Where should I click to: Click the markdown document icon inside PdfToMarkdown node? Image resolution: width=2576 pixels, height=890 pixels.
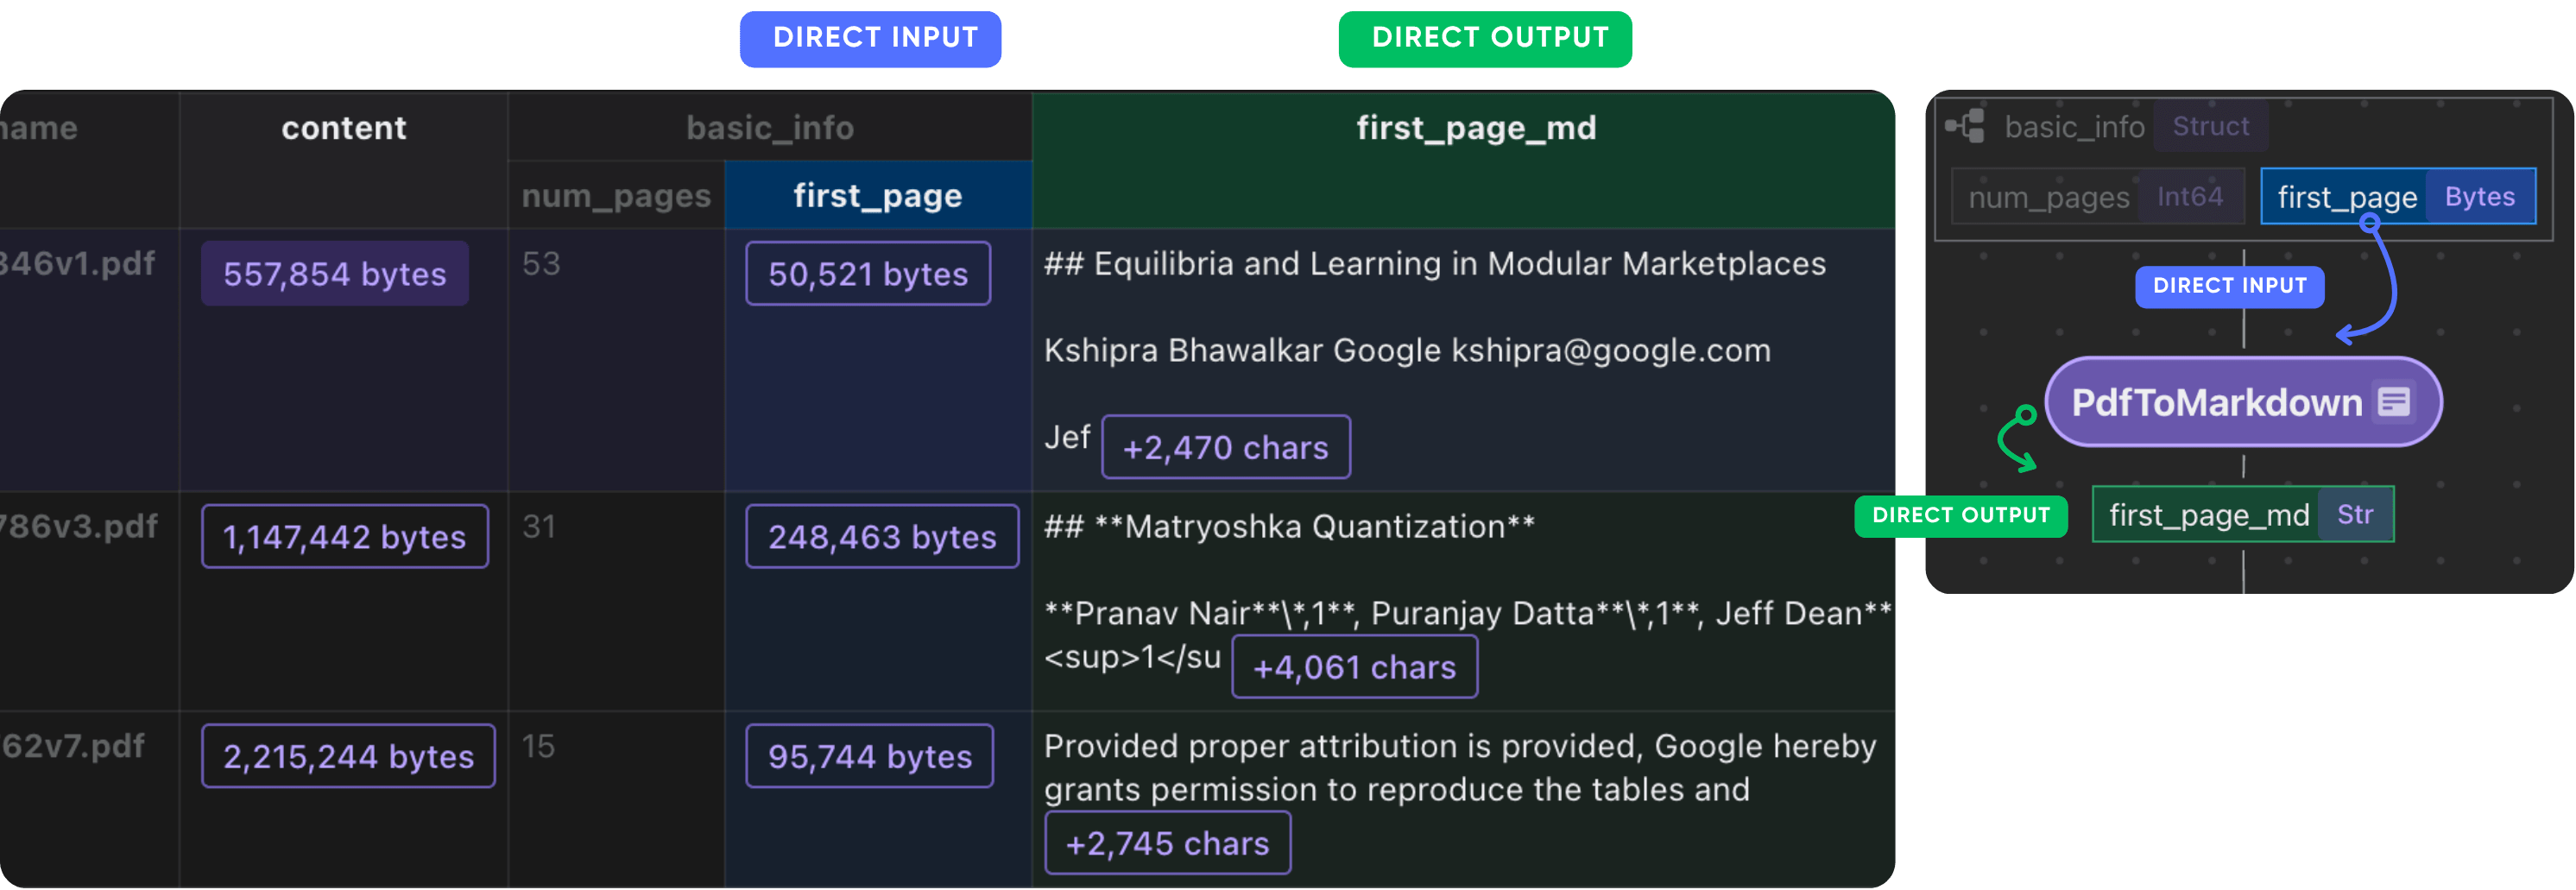(x=2395, y=401)
